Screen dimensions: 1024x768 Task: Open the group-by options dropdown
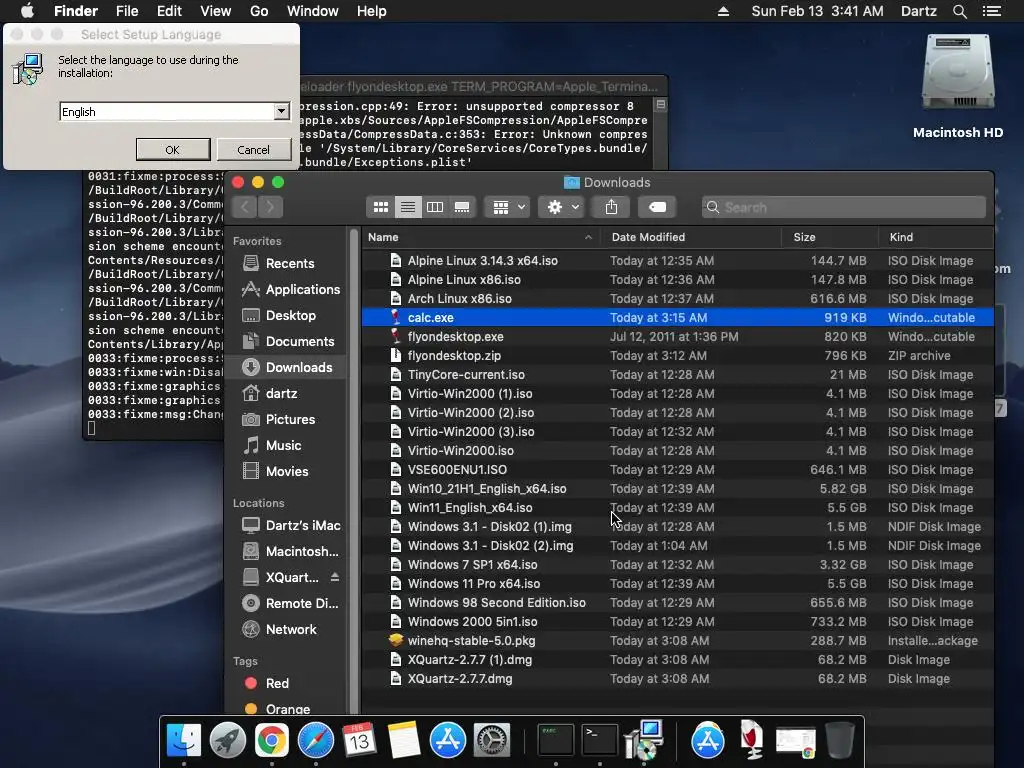click(509, 207)
